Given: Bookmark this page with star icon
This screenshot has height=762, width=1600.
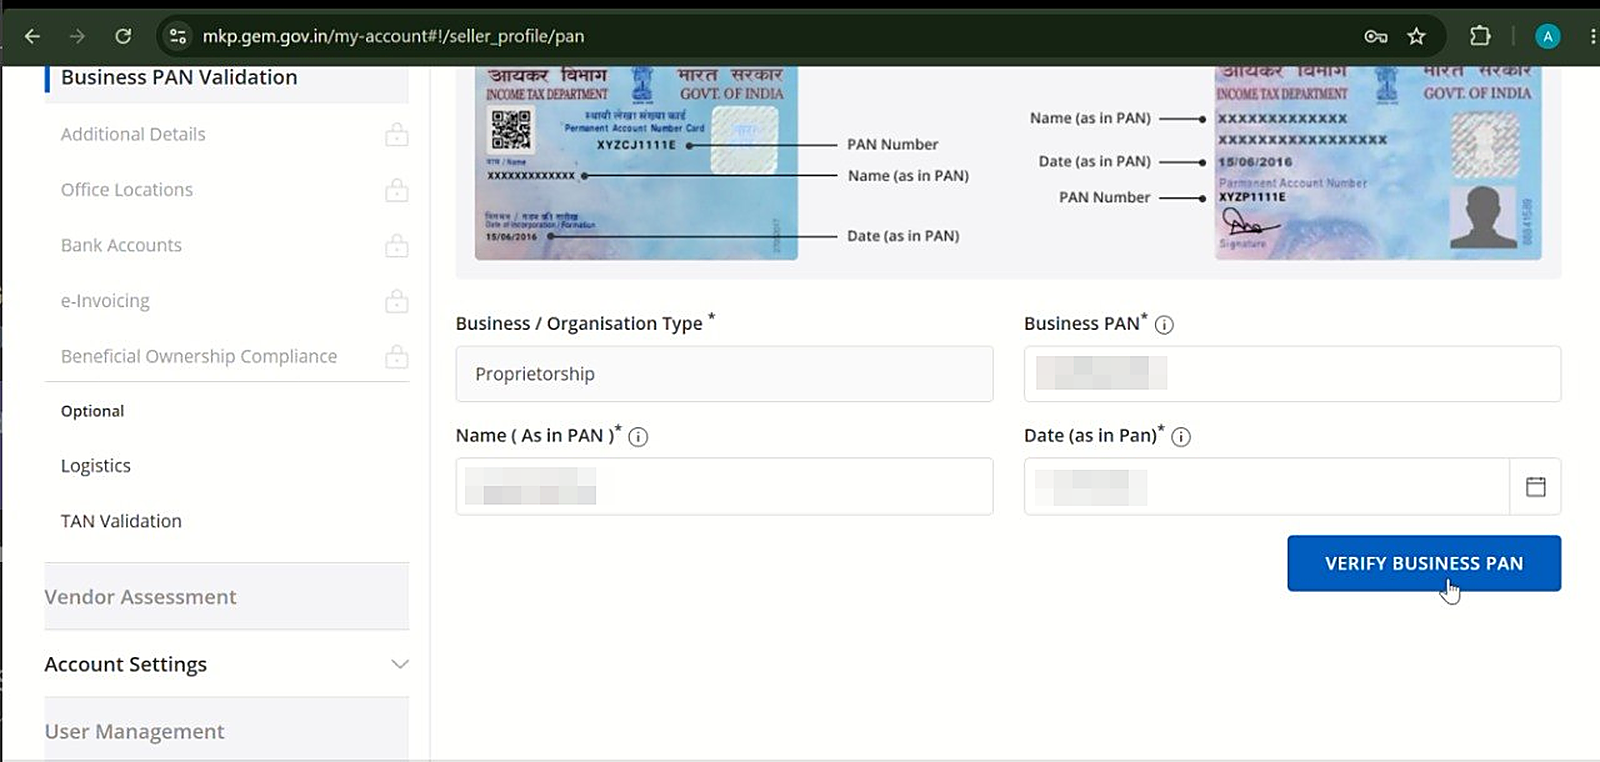Looking at the screenshot, I should 1416,36.
